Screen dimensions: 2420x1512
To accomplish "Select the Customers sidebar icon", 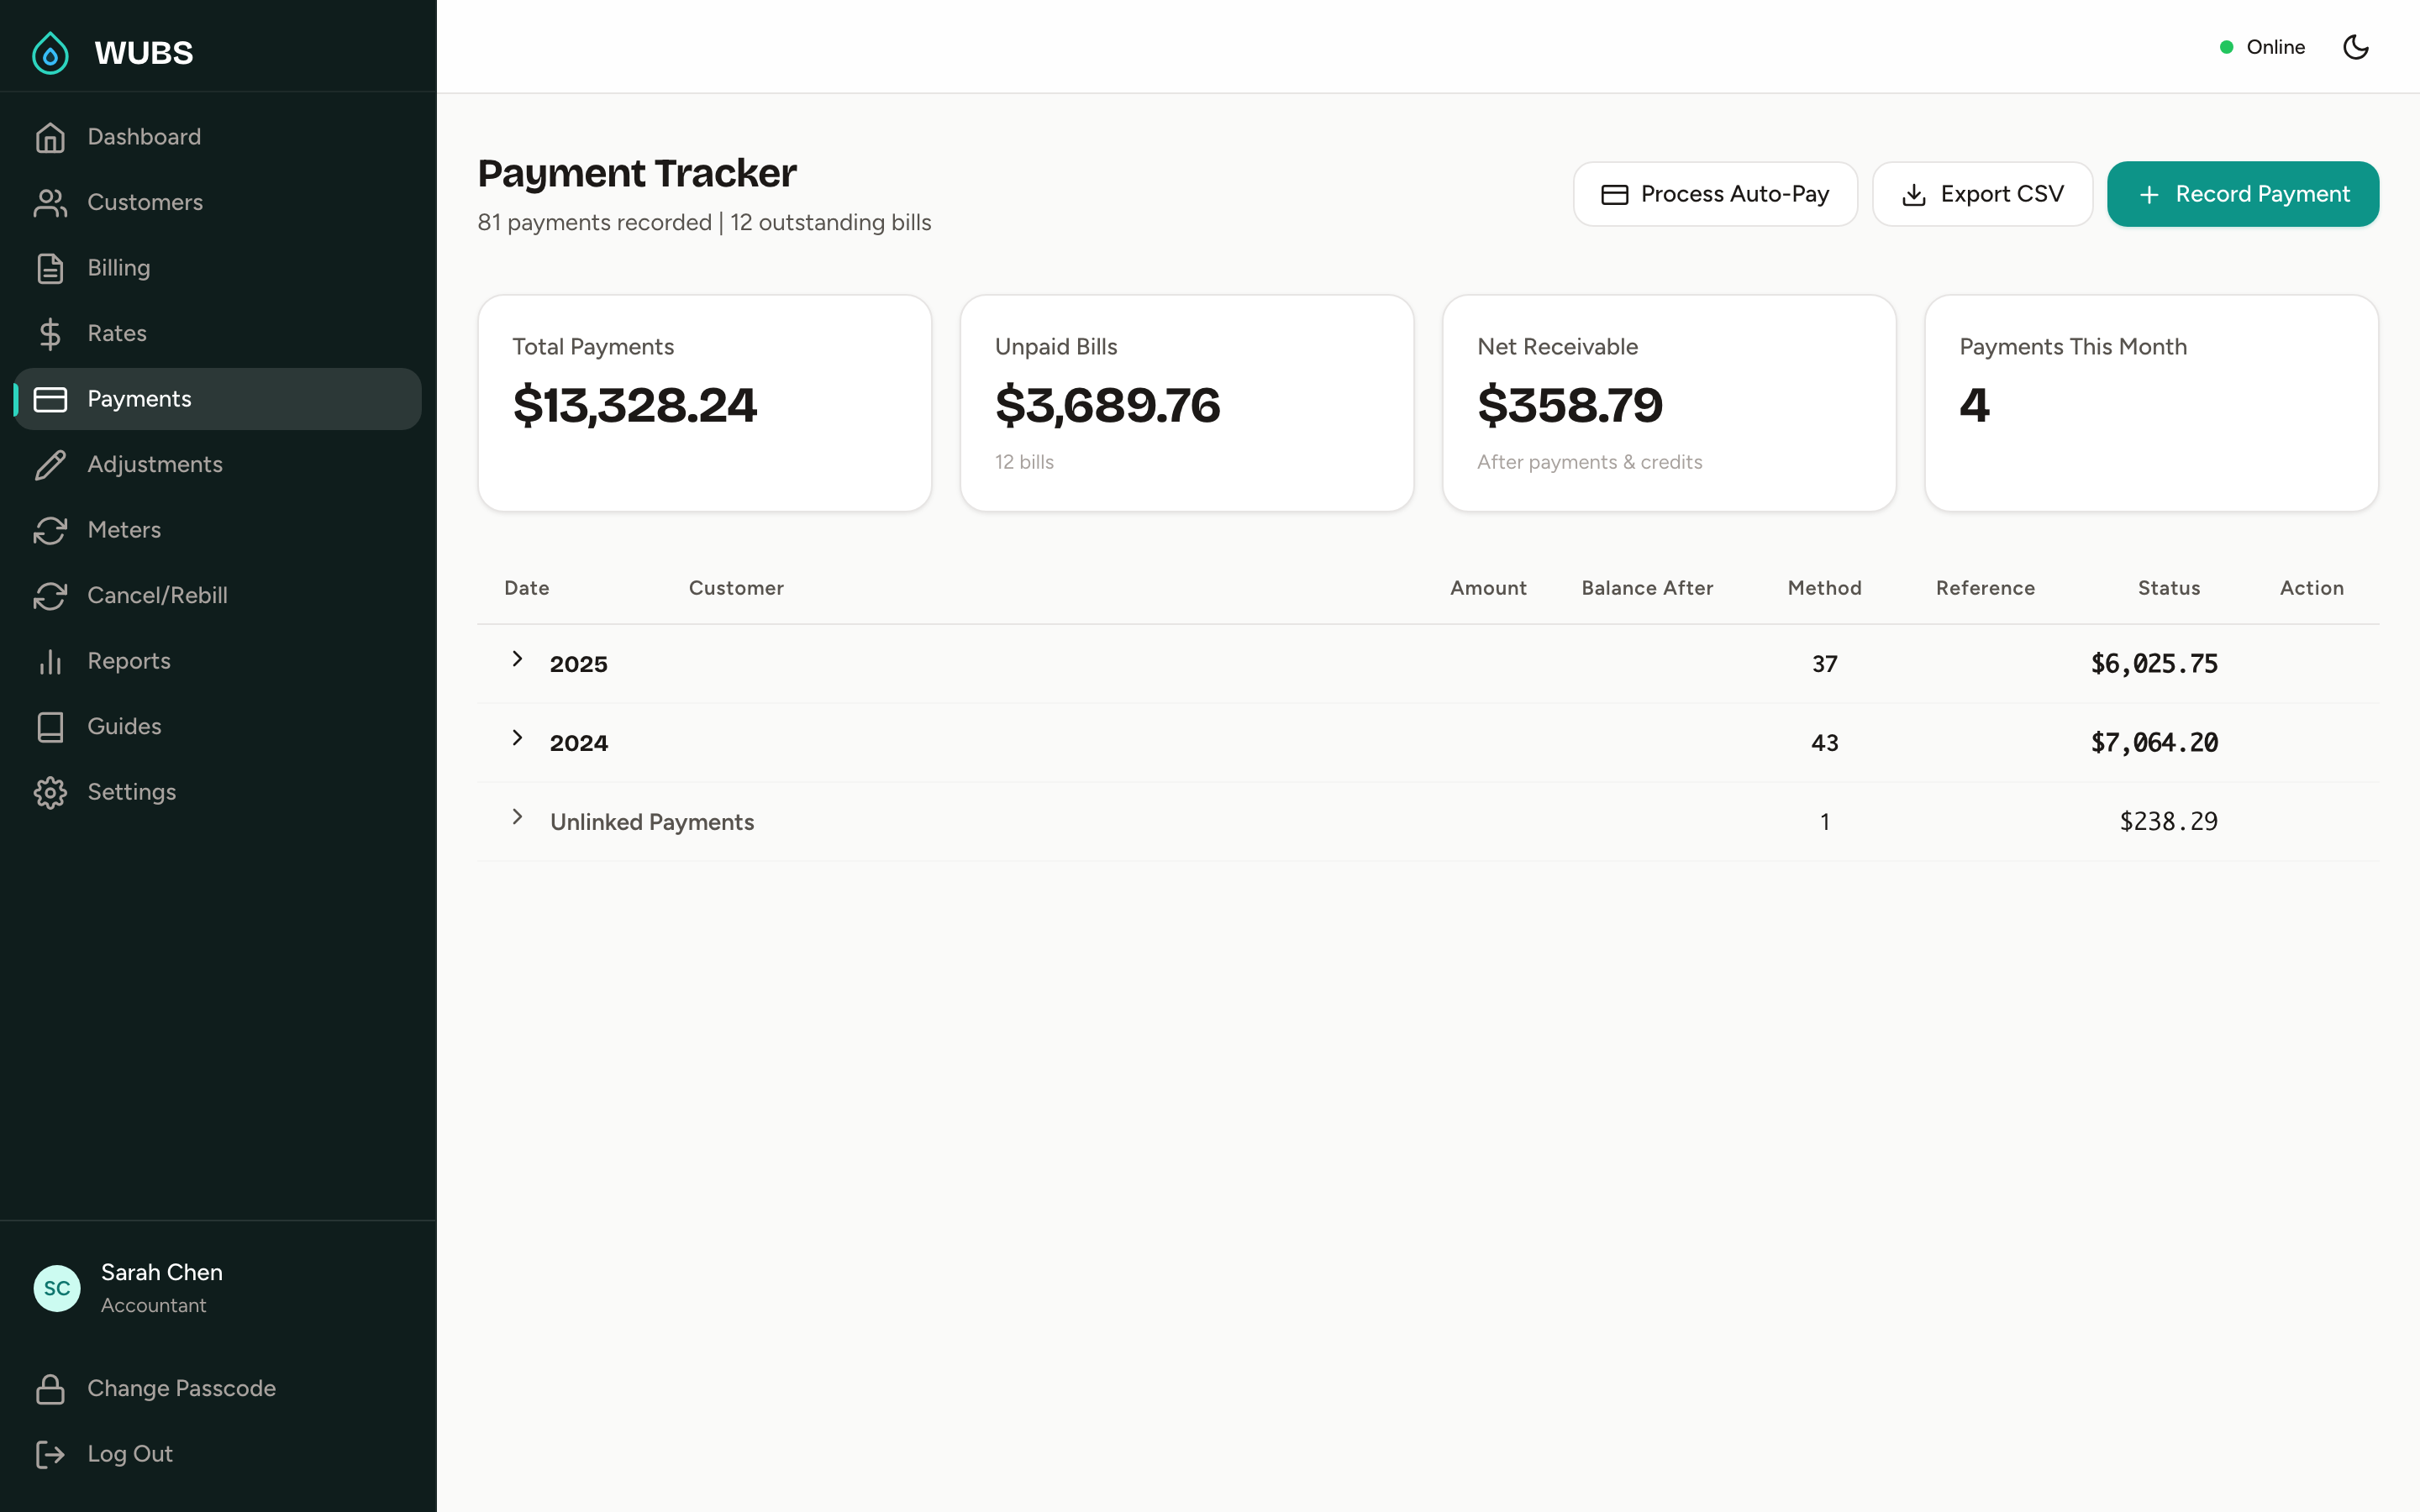I will [x=51, y=202].
